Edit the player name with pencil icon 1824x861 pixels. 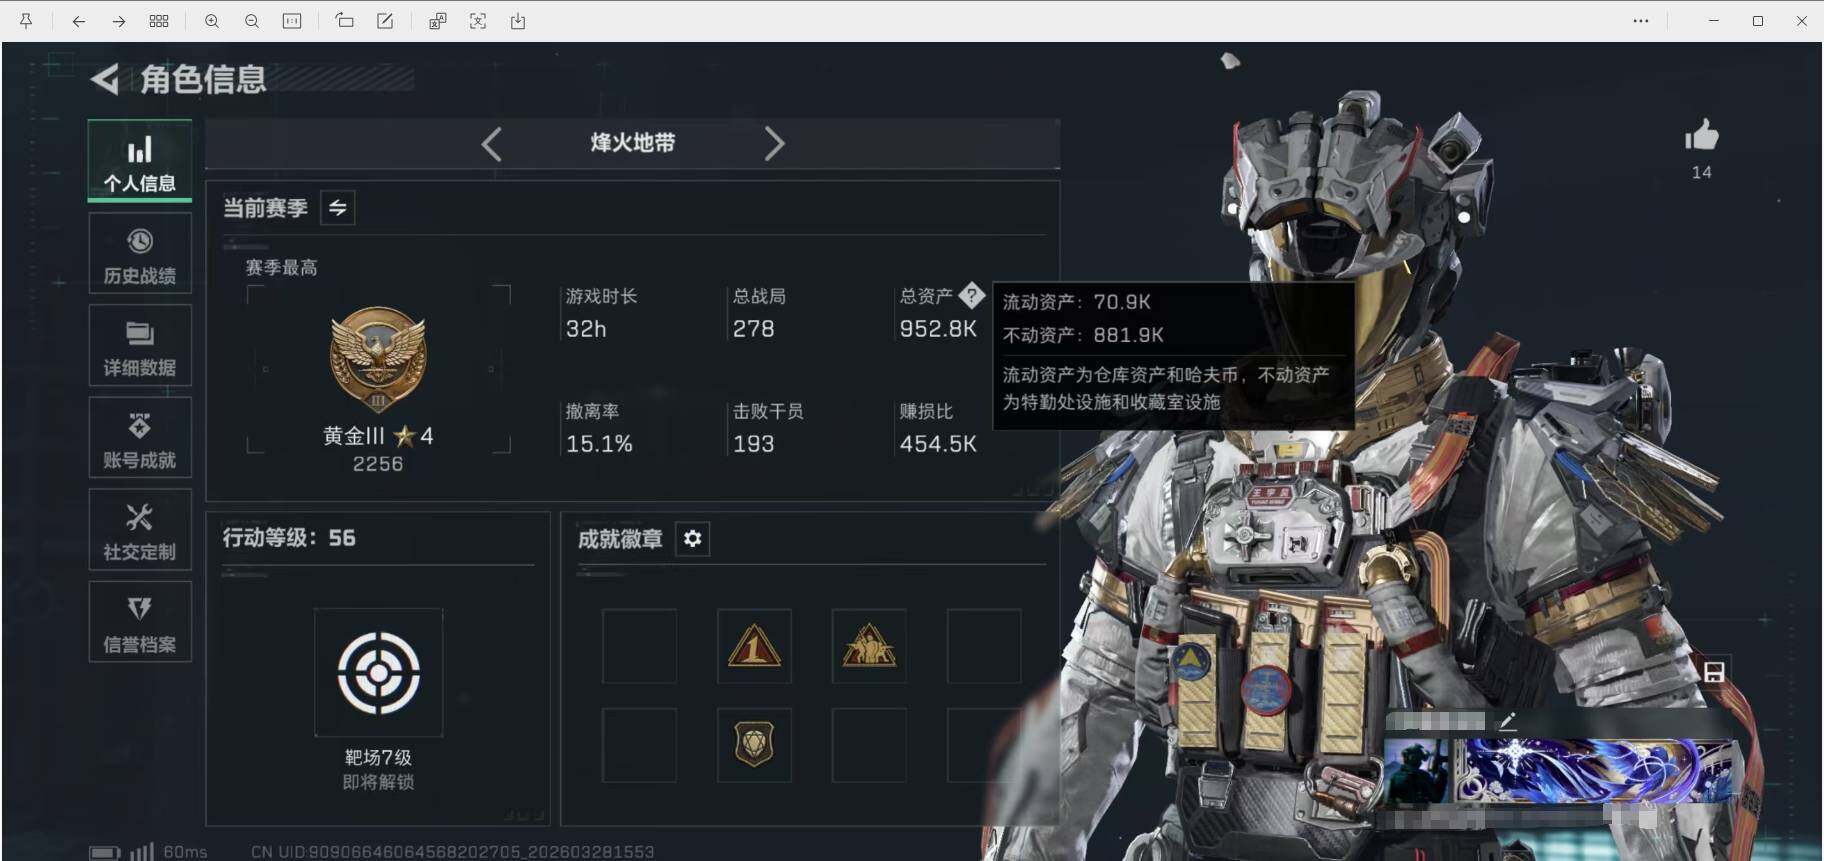[1508, 720]
